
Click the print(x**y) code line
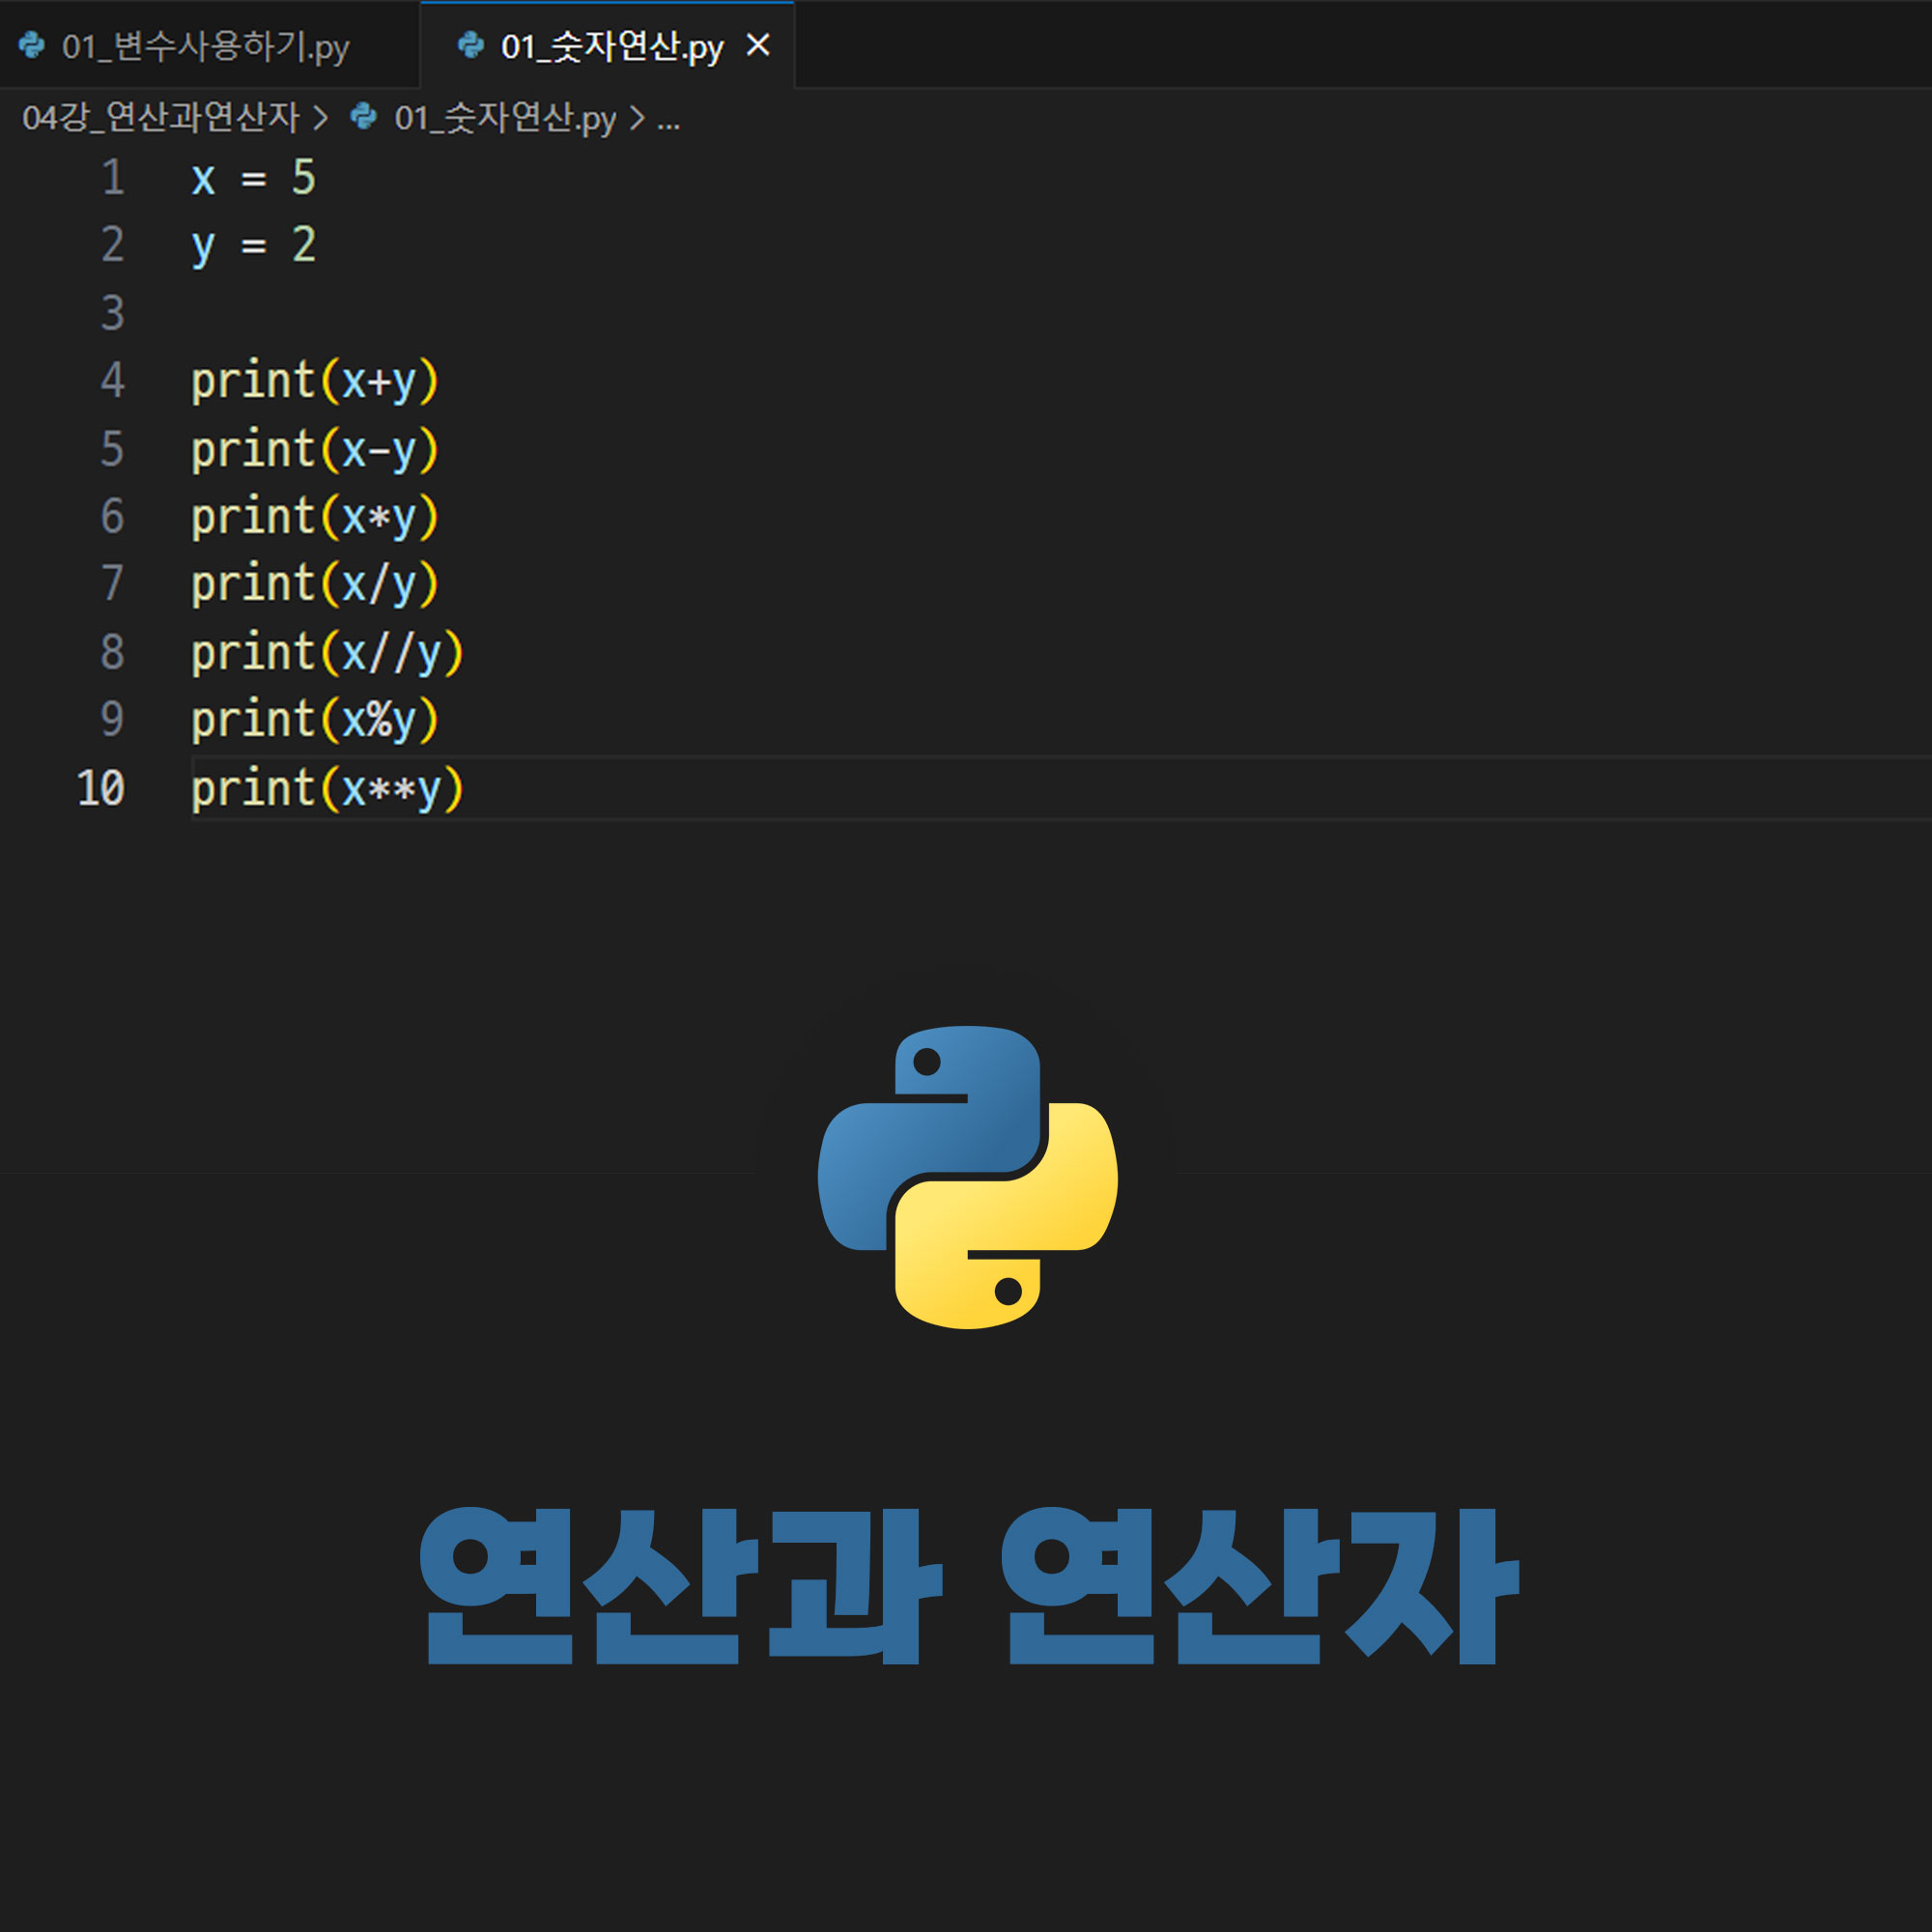click(x=327, y=788)
